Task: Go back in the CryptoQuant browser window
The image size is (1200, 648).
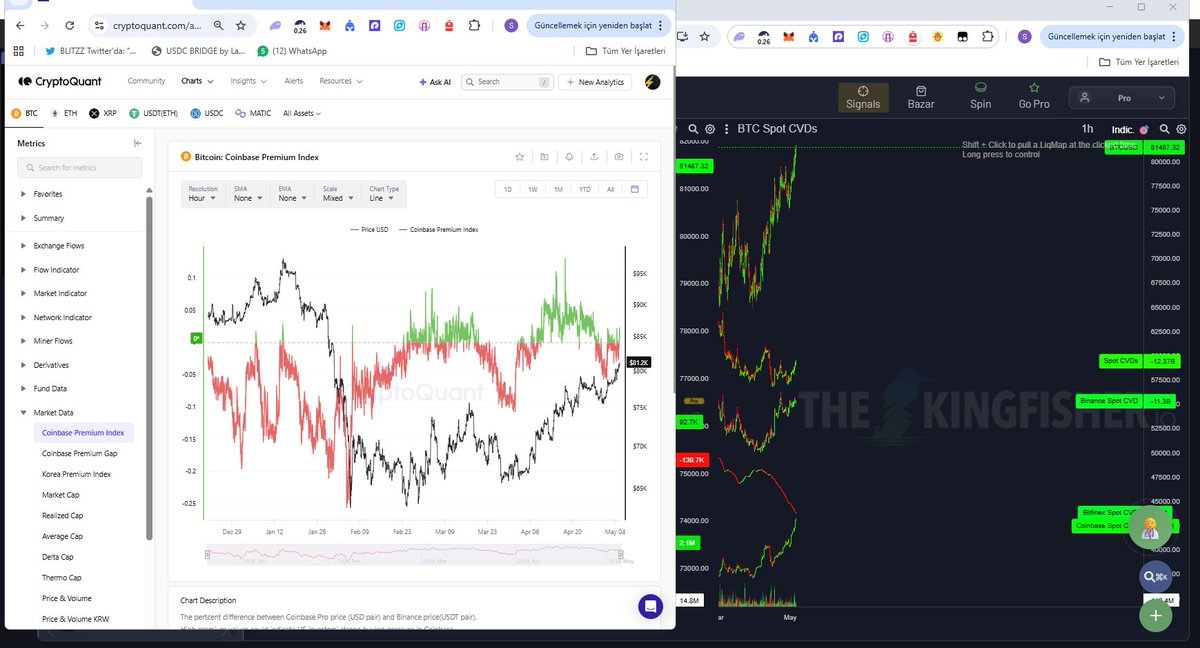Action: [x=20, y=25]
